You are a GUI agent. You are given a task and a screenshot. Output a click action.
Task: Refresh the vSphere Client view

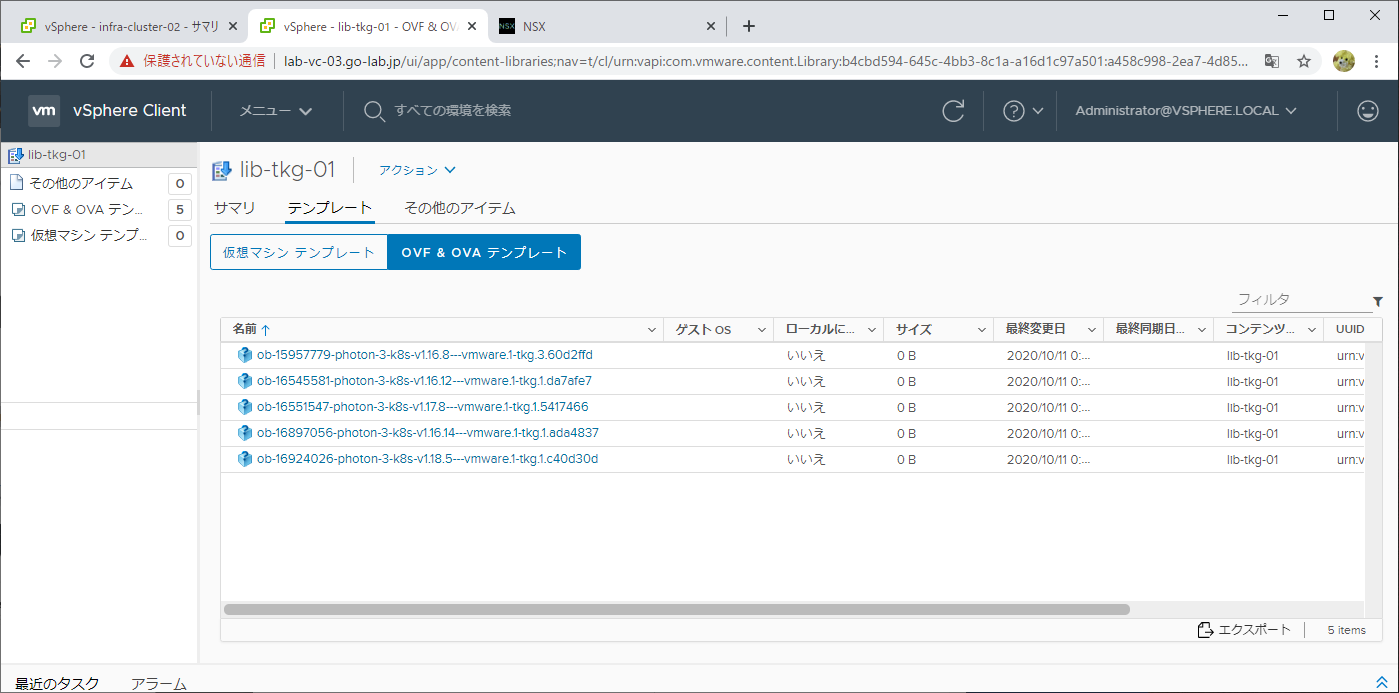(x=954, y=111)
